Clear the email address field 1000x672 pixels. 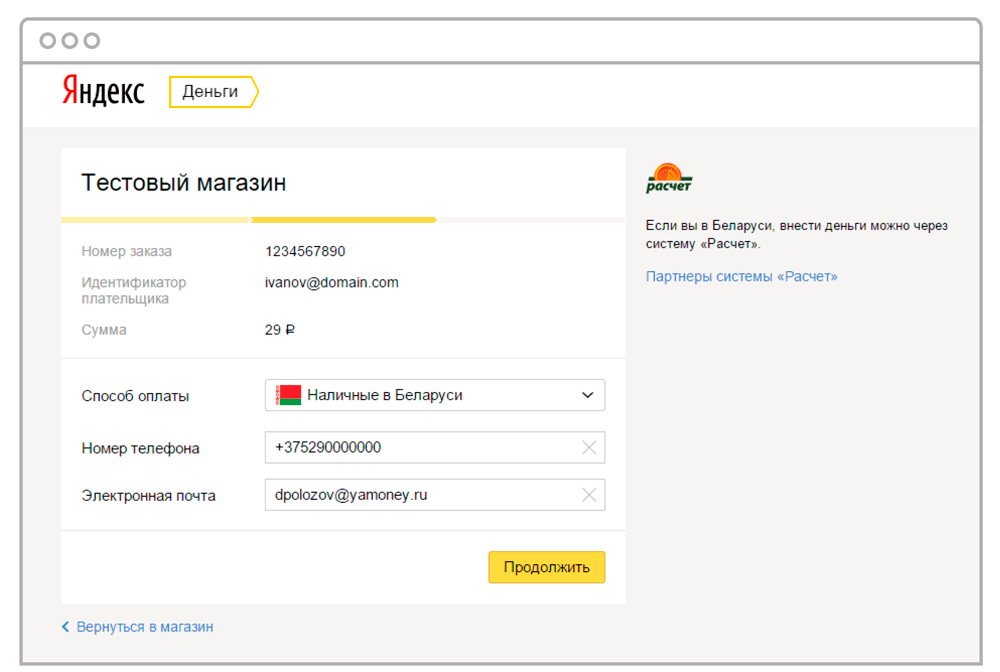tap(589, 495)
